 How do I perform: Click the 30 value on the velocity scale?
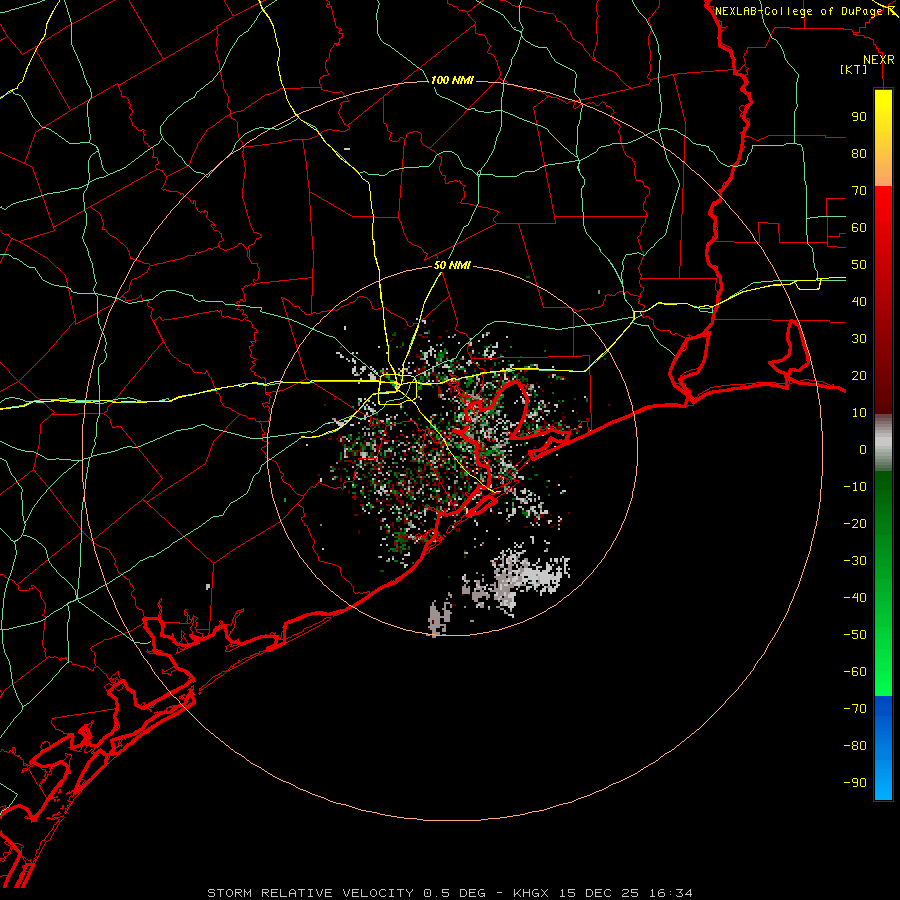point(859,339)
